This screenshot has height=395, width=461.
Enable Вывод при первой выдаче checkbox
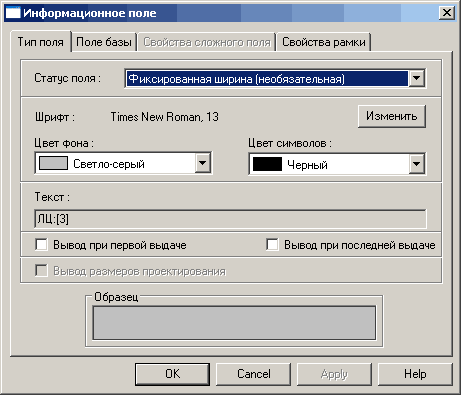[41, 245]
